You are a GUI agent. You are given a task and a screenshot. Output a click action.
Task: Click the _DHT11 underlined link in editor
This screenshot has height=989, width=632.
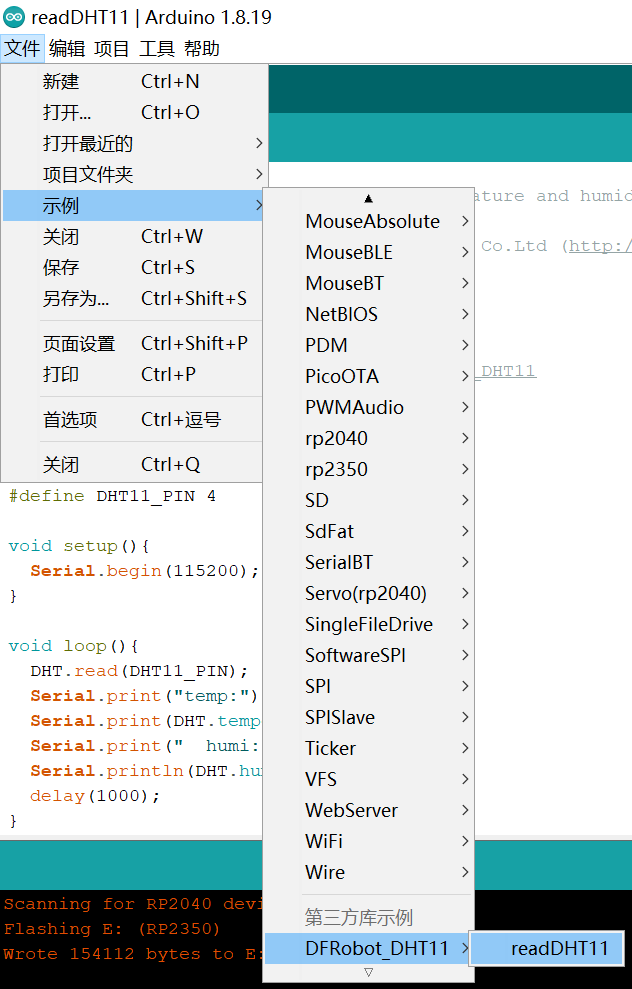click(x=505, y=371)
